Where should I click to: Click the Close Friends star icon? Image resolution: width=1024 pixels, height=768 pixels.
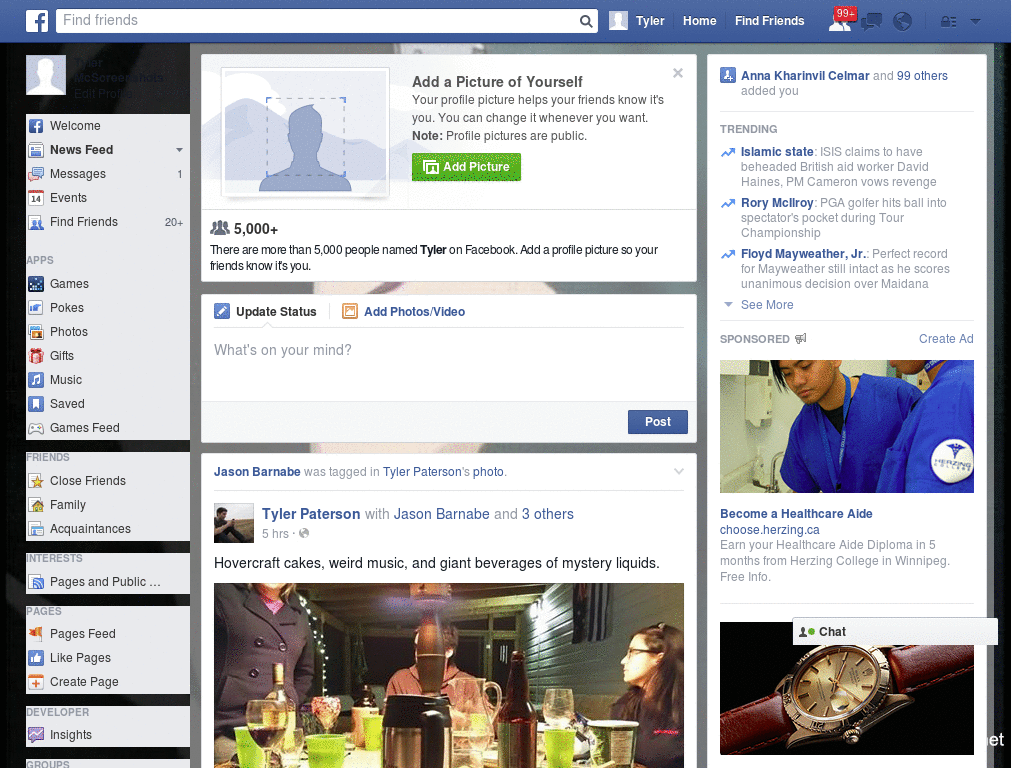click(36, 481)
